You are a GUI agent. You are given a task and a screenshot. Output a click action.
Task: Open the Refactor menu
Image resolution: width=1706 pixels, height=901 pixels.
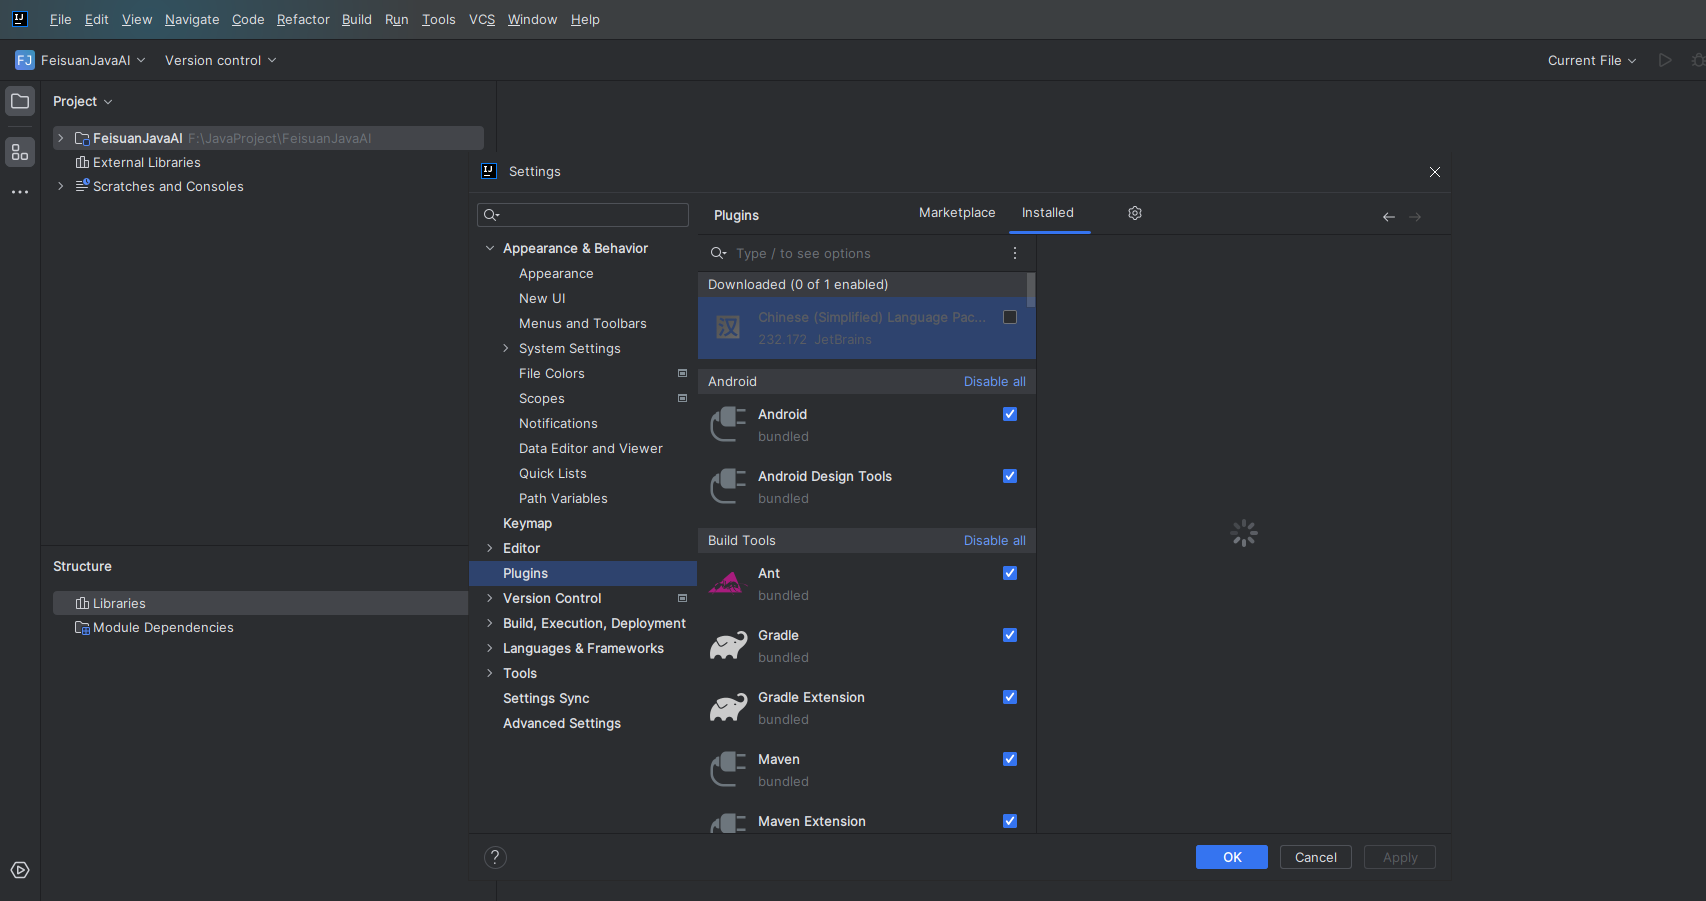pos(303,19)
